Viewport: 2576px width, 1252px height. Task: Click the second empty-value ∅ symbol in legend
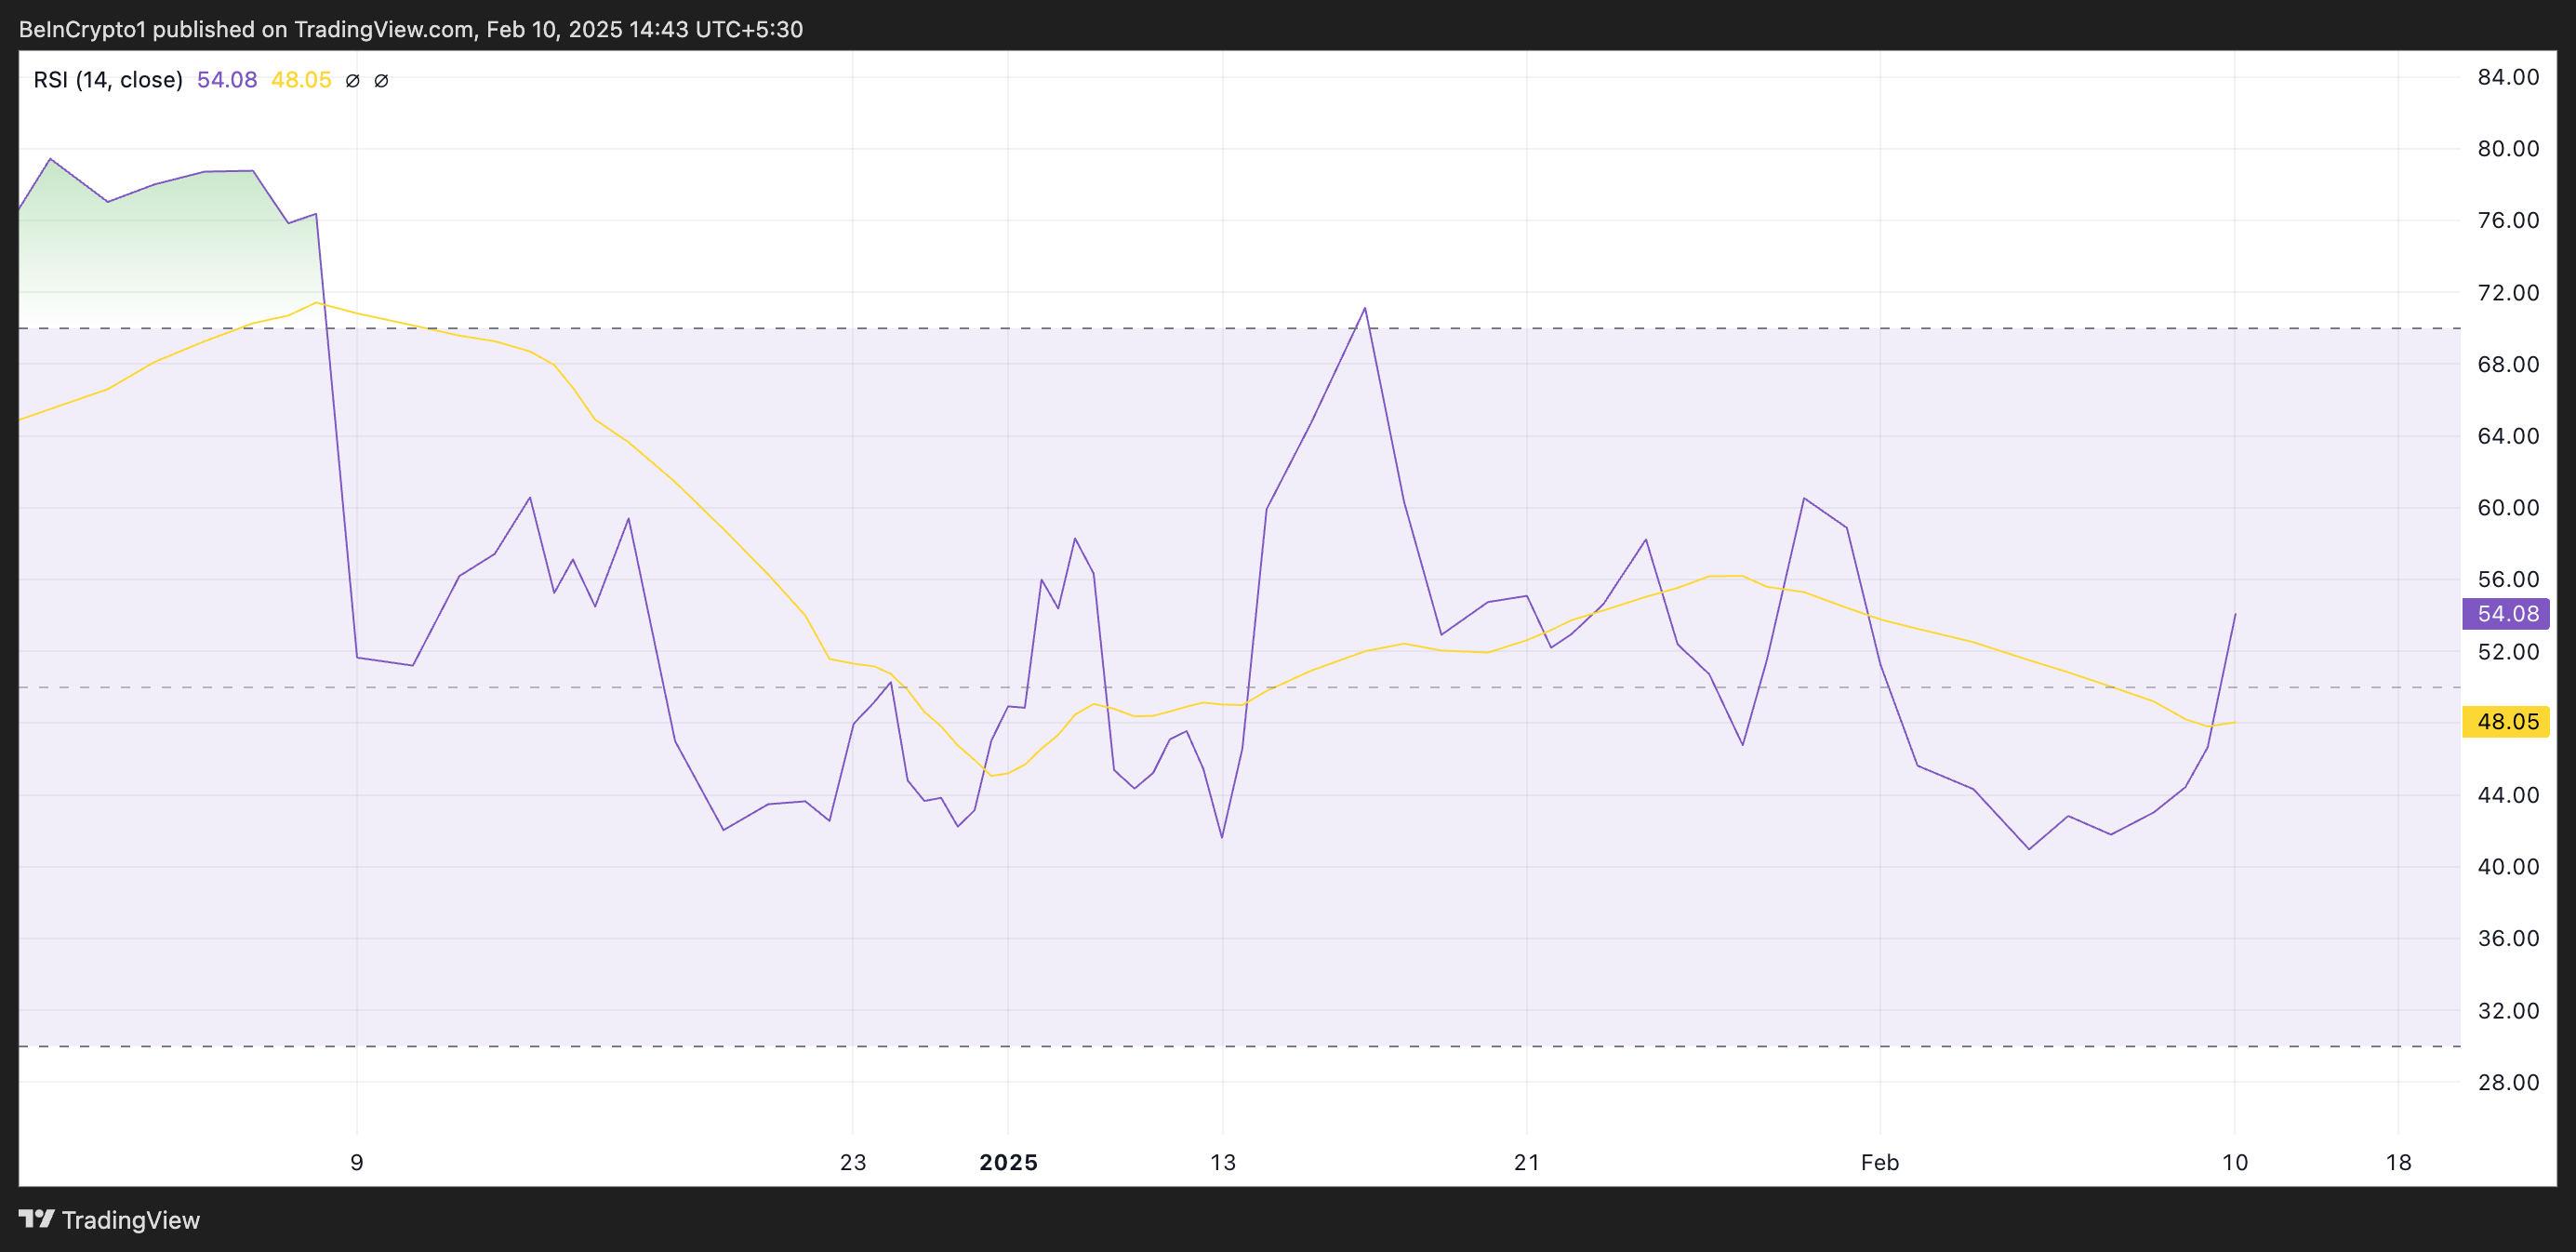click(x=381, y=80)
